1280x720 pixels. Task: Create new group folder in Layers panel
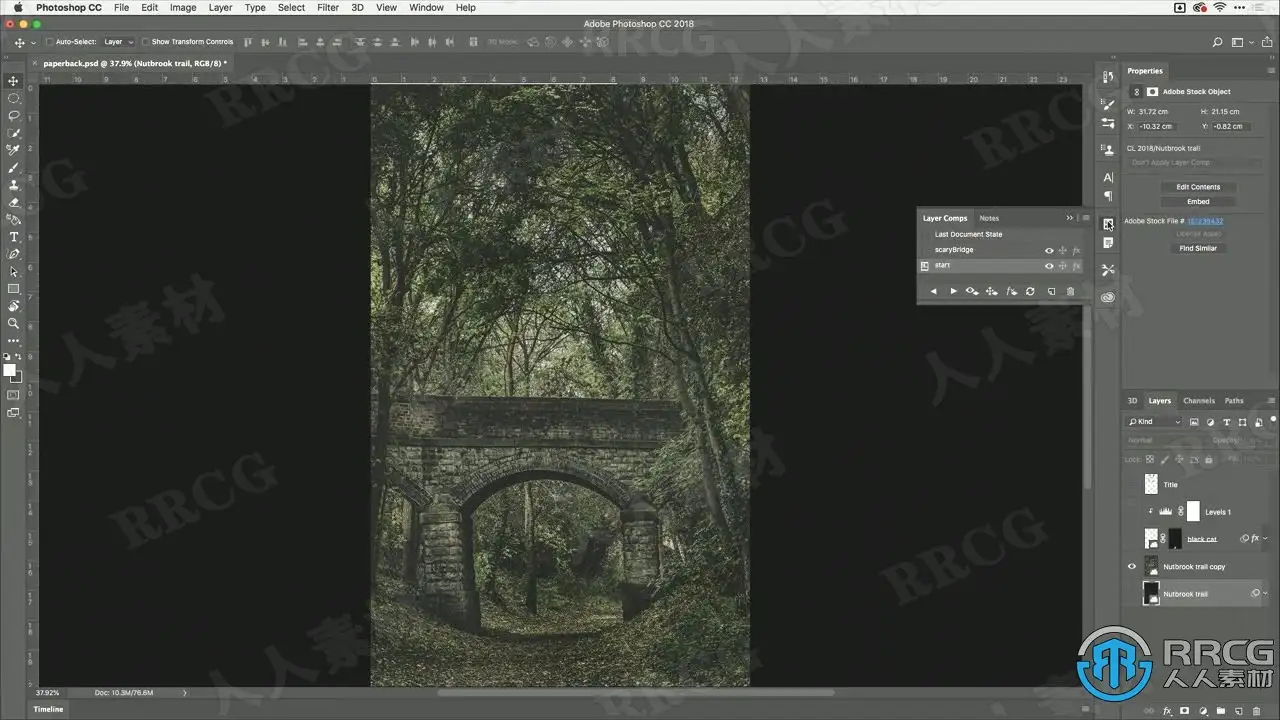coord(1220,712)
